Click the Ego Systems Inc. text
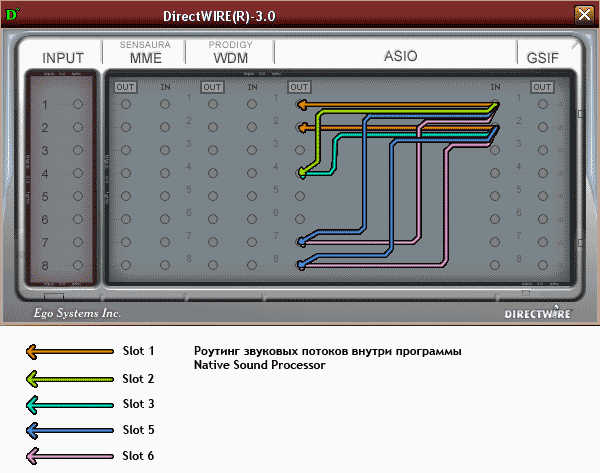The height and width of the screenshot is (473, 600). 77,313
